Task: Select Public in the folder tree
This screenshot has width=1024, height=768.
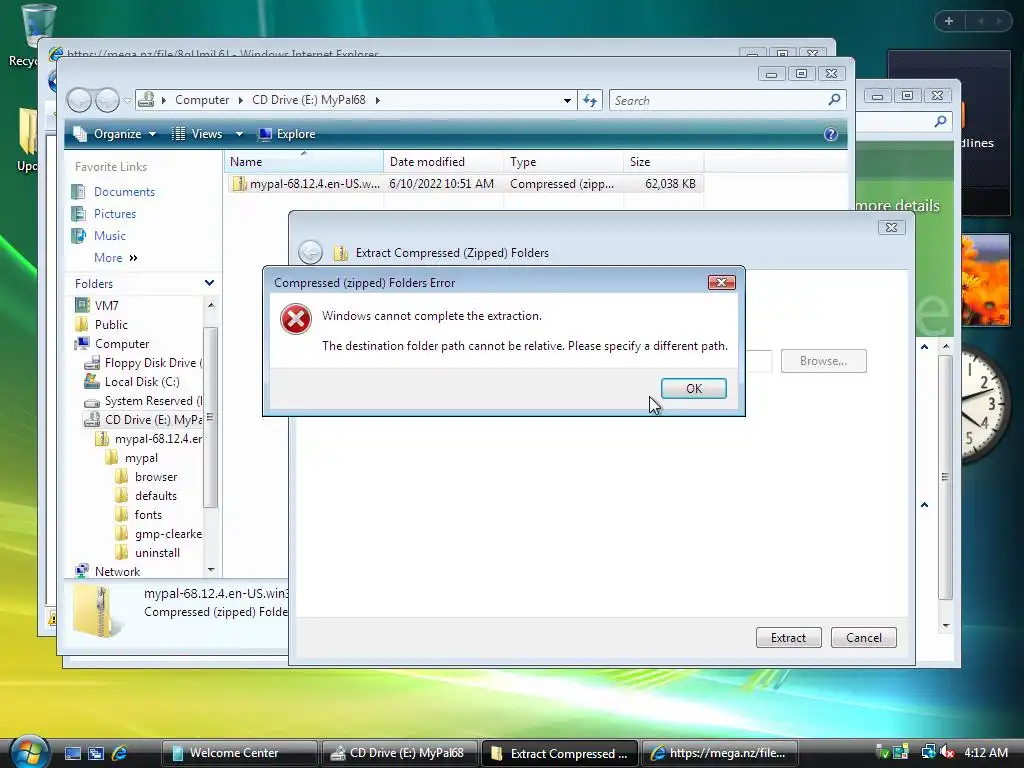Action: click(x=111, y=325)
